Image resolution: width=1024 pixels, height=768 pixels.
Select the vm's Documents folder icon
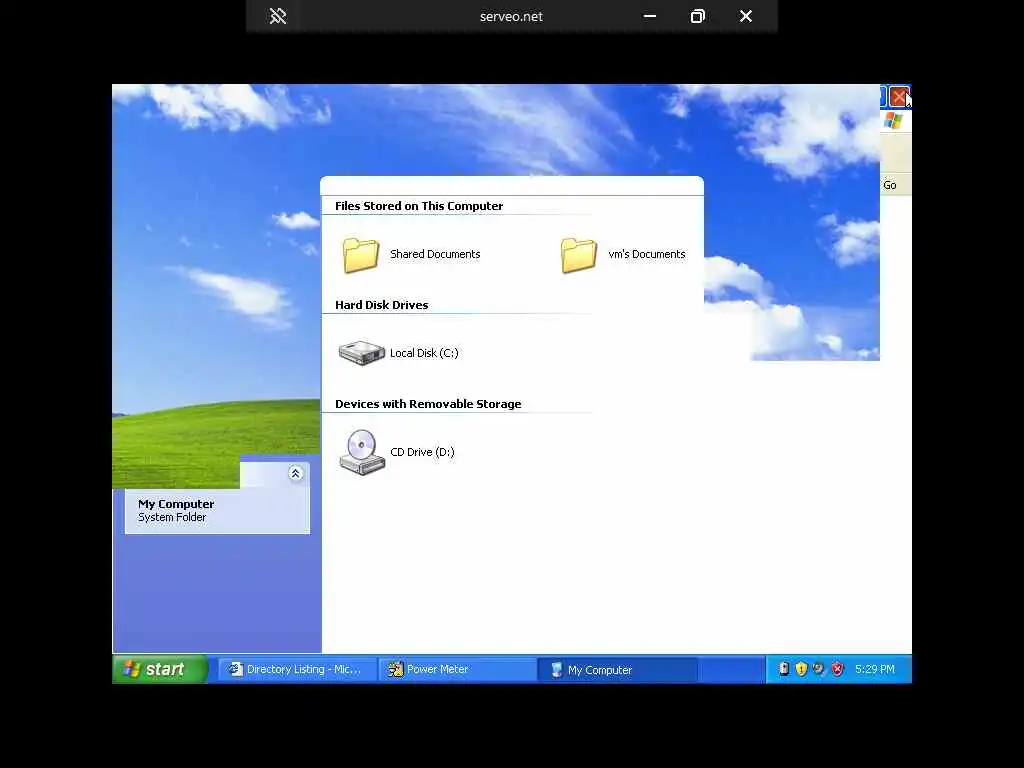point(579,255)
